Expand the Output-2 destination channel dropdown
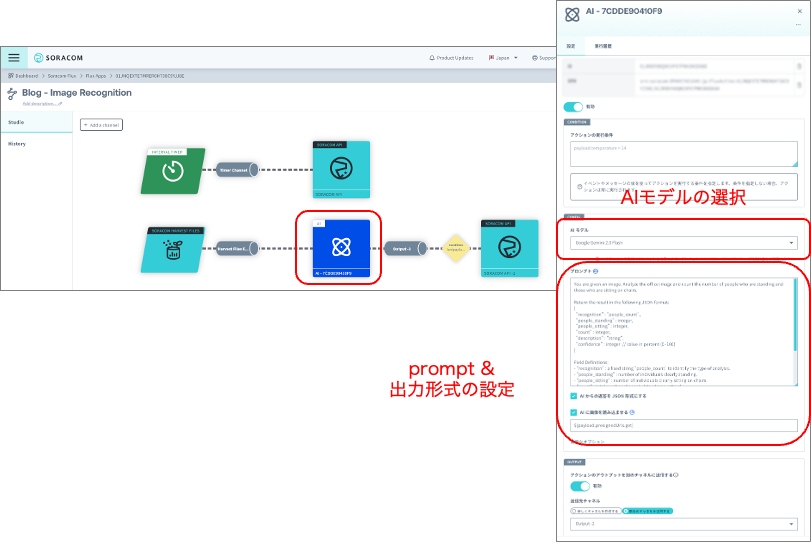The height and width of the screenshot is (542, 811). (684, 524)
